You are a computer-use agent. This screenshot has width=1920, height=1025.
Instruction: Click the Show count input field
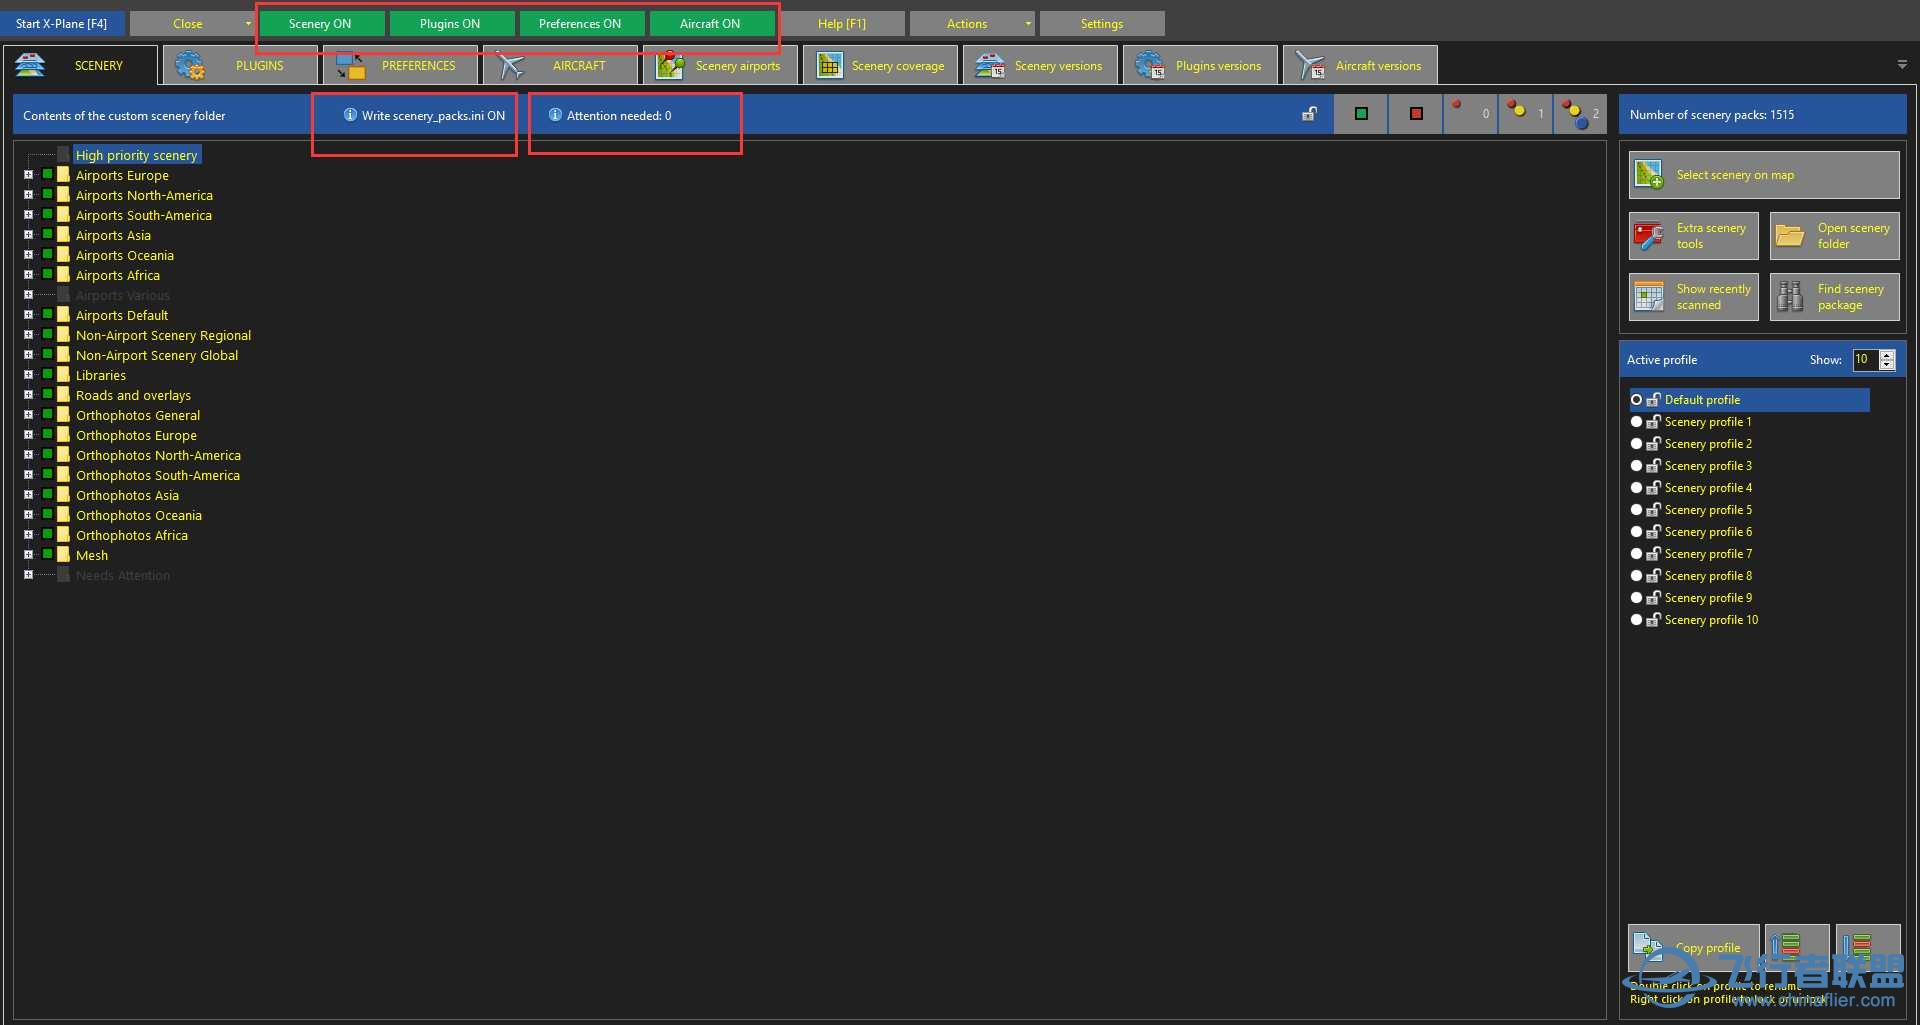pyautogui.click(x=1865, y=360)
